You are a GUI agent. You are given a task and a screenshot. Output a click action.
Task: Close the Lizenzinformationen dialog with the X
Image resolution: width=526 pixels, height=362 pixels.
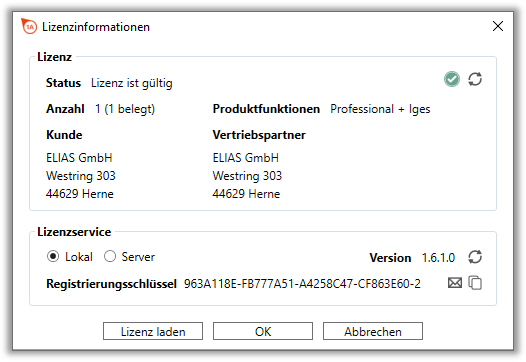click(498, 26)
